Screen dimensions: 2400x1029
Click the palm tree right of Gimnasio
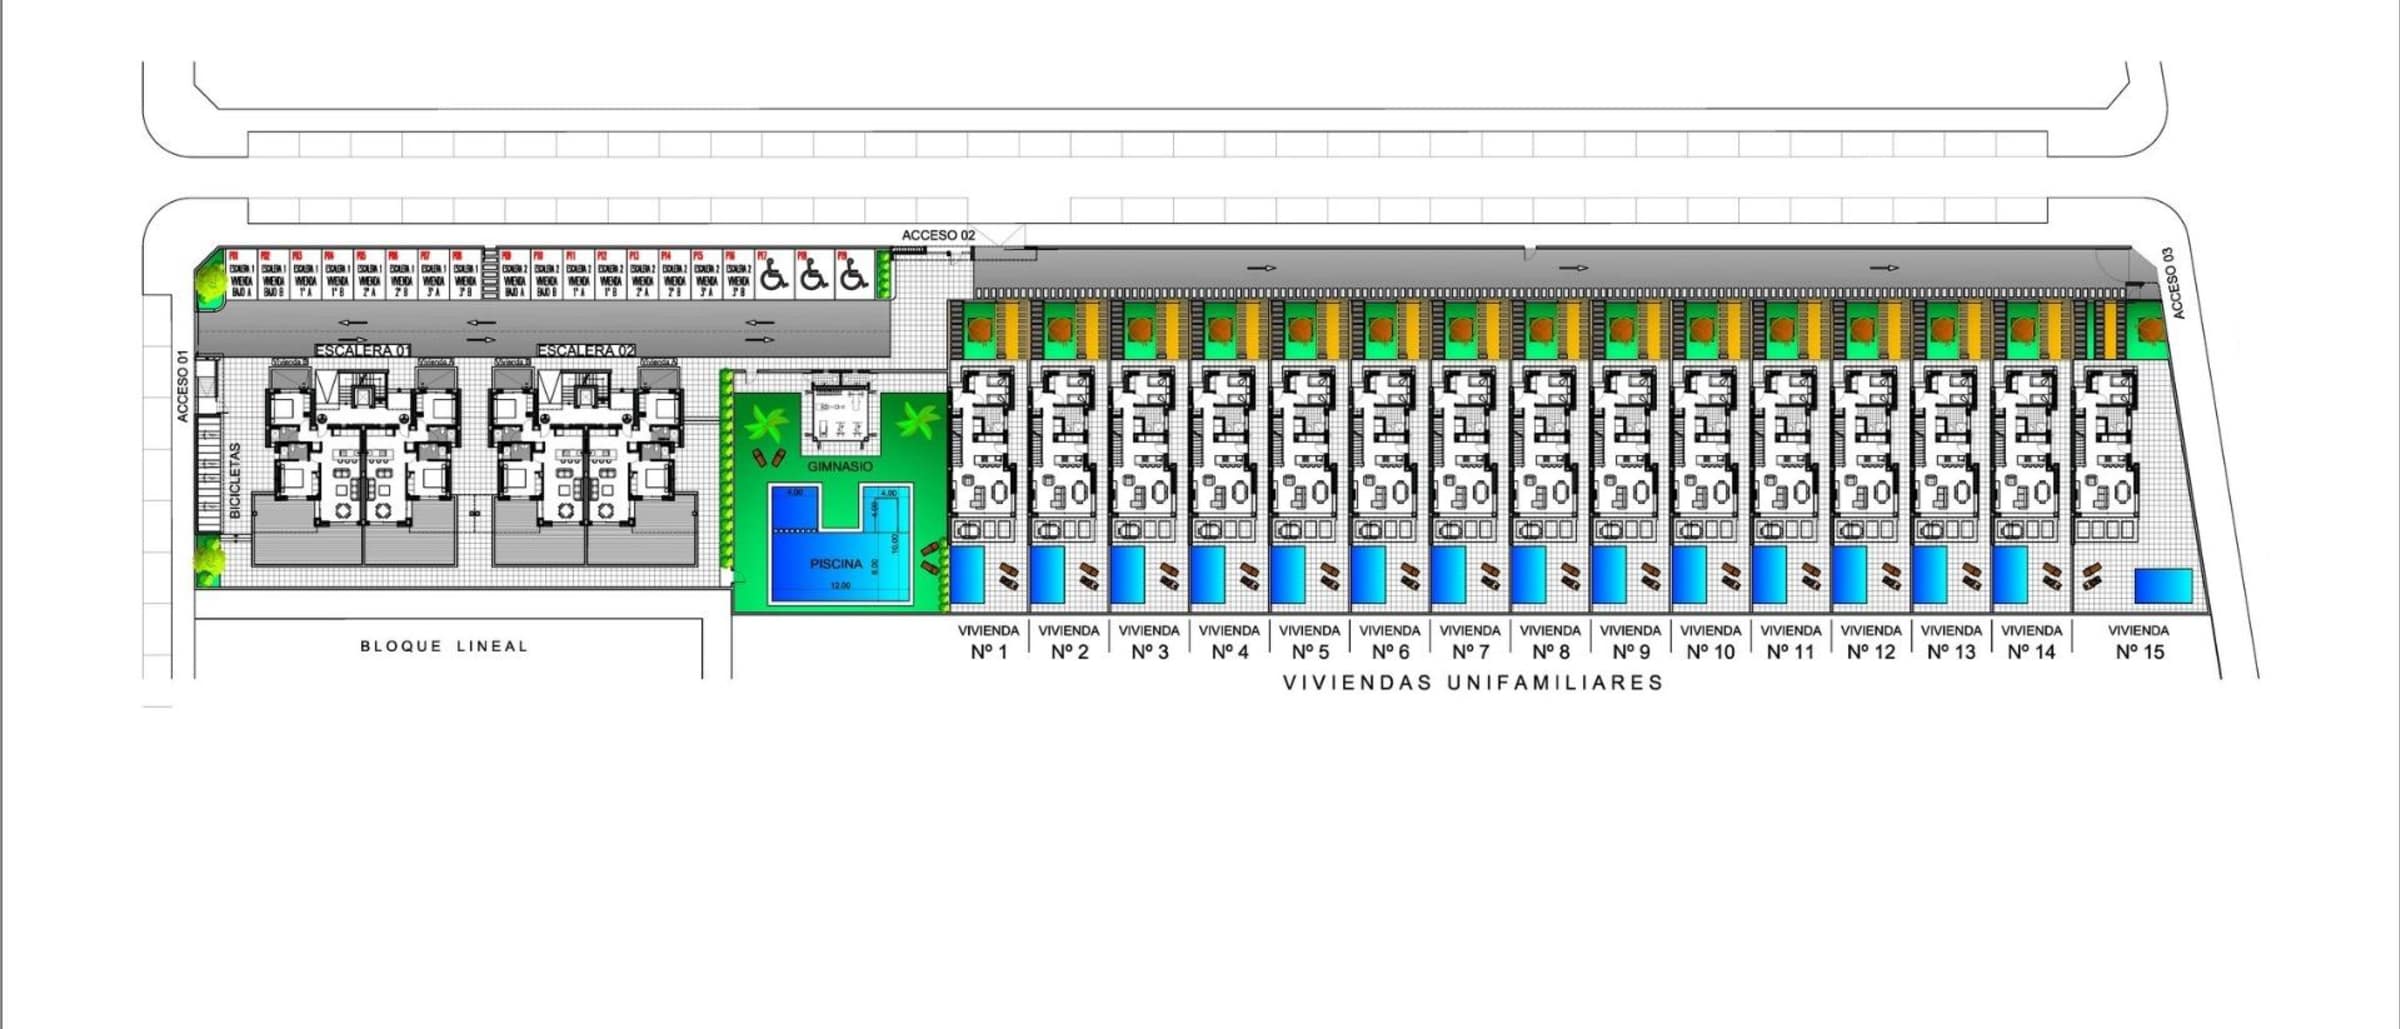(x=917, y=420)
